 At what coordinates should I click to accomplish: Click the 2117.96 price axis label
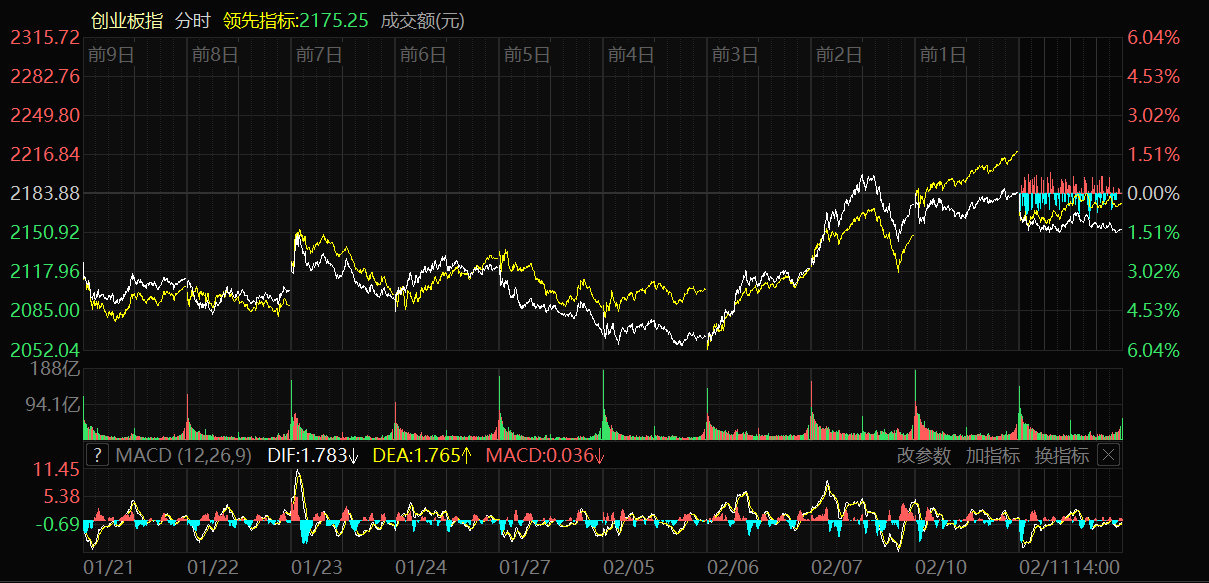click(45, 271)
